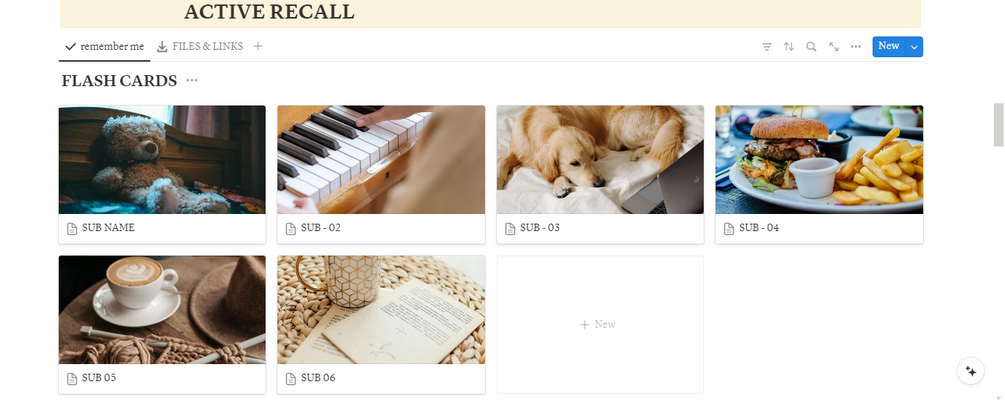Click the expand full-page arrows icon
Screen dimensions: 1005x402
click(x=834, y=47)
